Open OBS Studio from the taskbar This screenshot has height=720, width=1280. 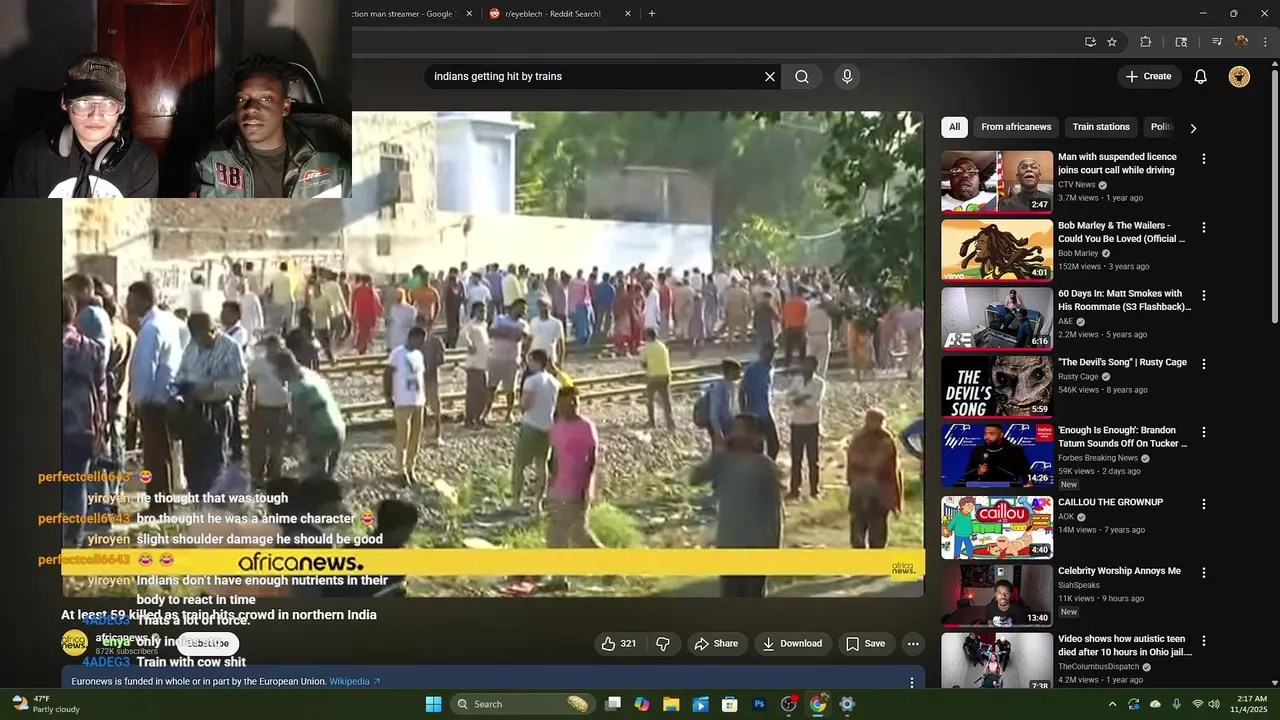(x=789, y=704)
